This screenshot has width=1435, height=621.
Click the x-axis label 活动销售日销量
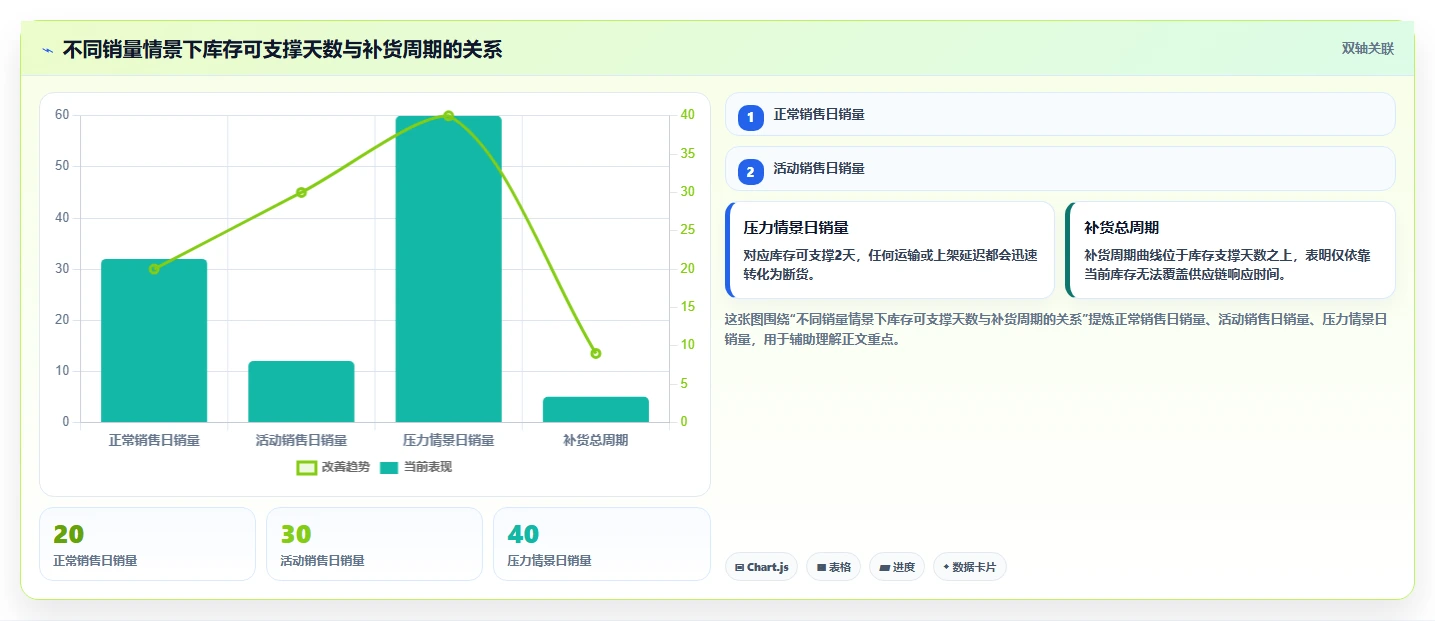pos(301,440)
